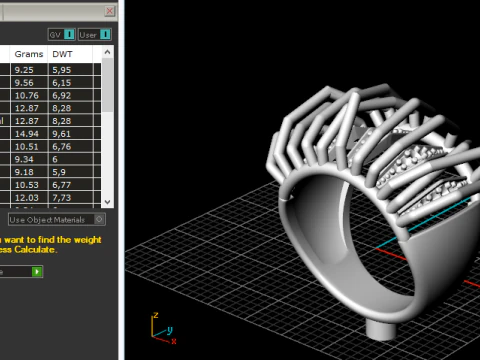Select the 10.51 grams cell

tap(29, 147)
